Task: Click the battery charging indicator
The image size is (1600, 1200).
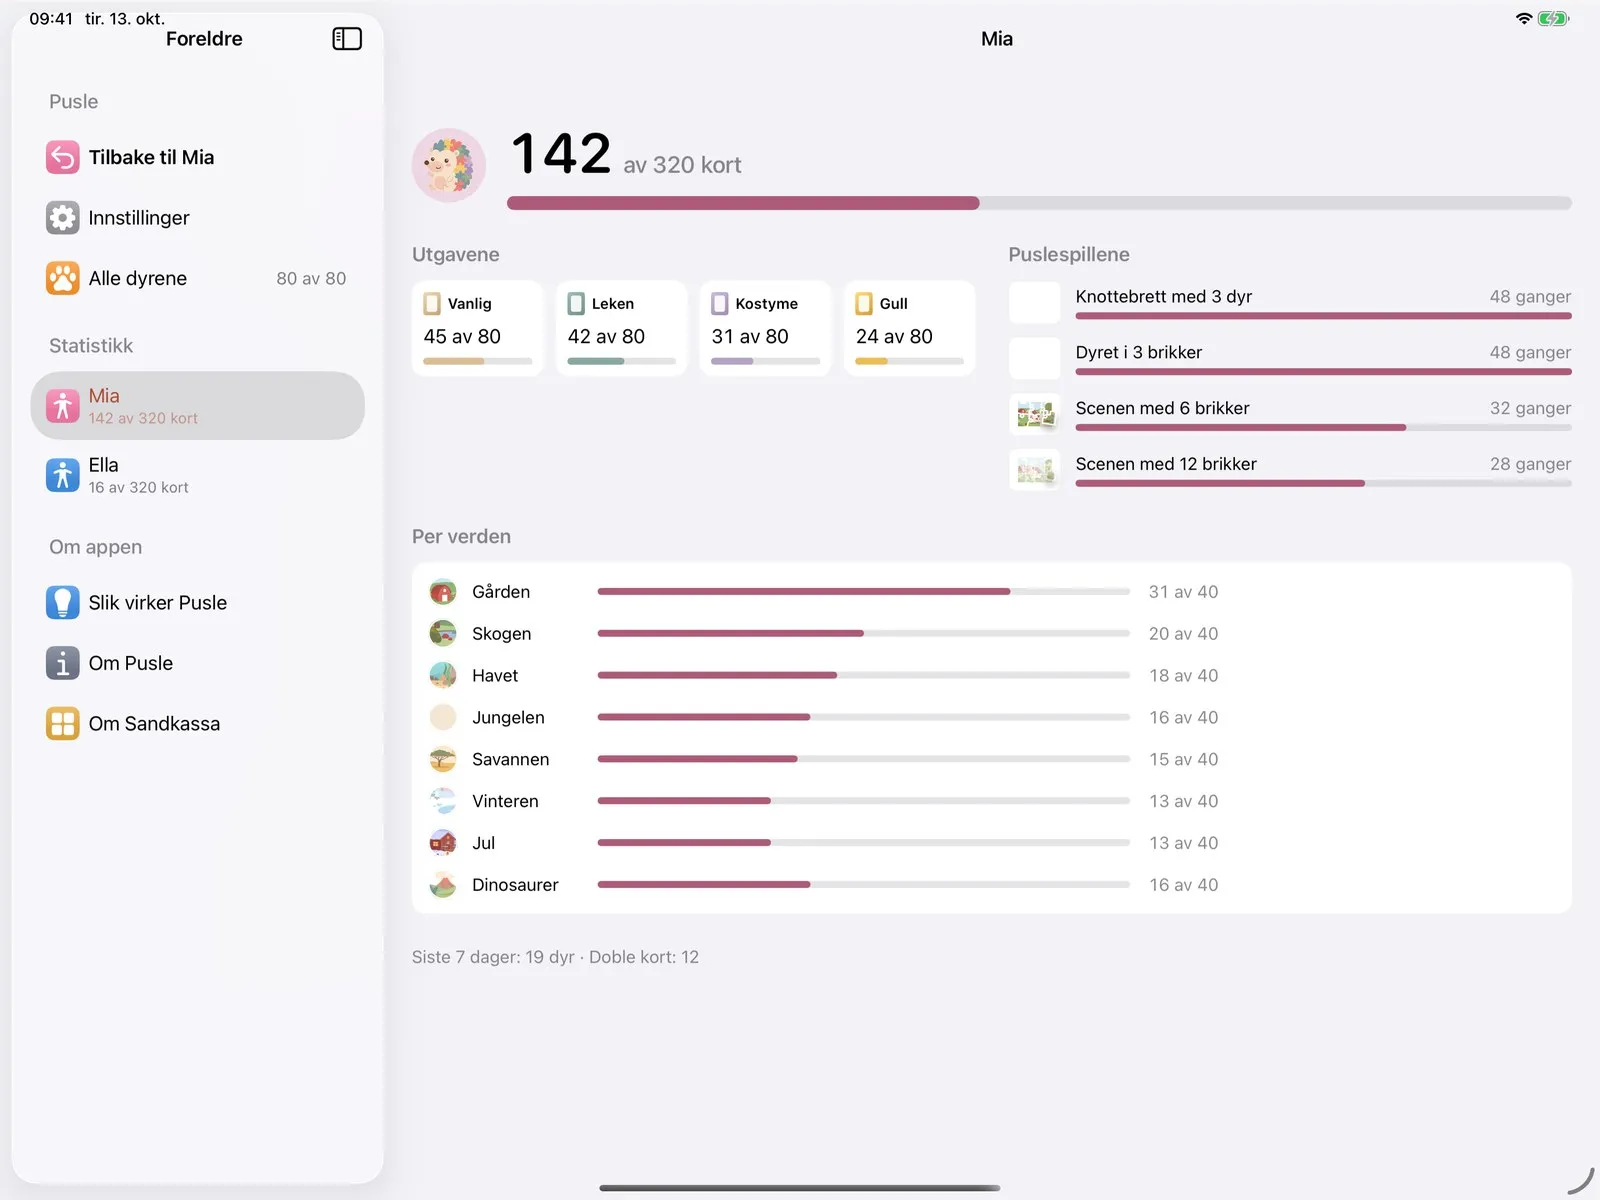Action: click(1554, 18)
